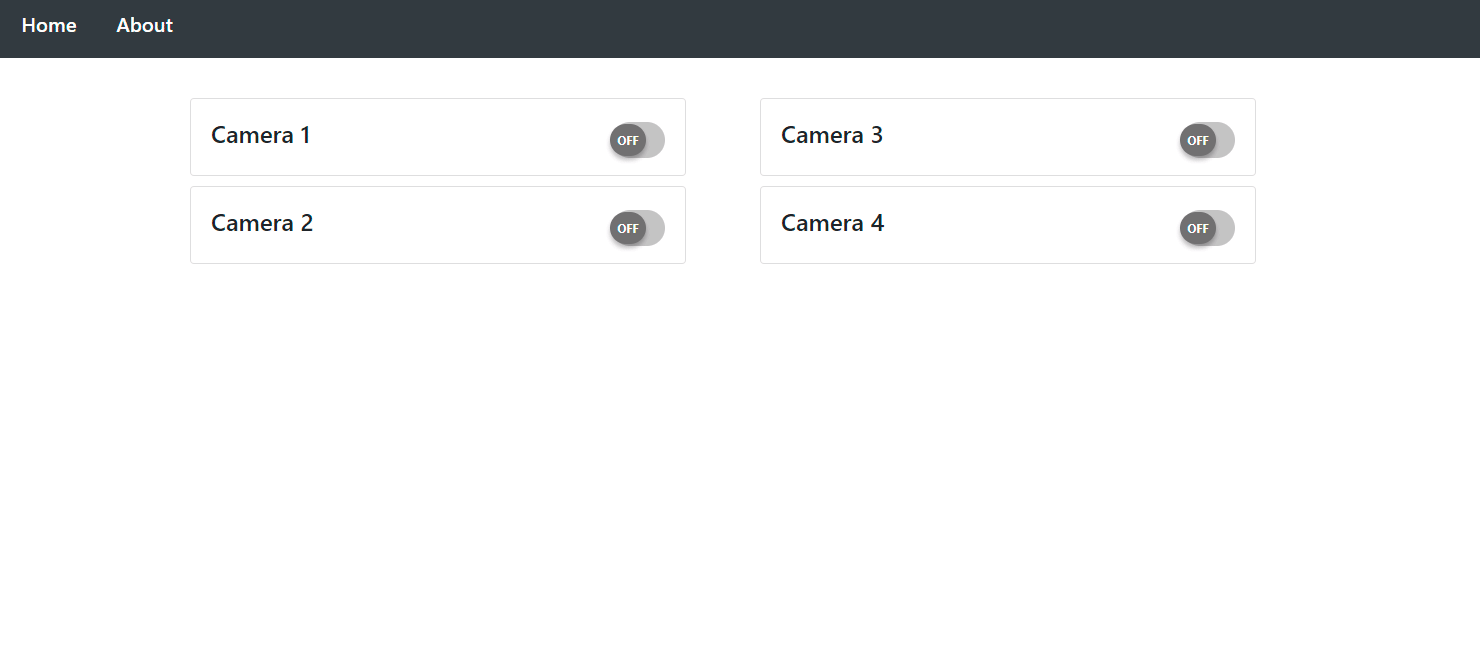Click the blank white area below the cards
The height and width of the screenshot is (663, 1480).
[740, 460]
